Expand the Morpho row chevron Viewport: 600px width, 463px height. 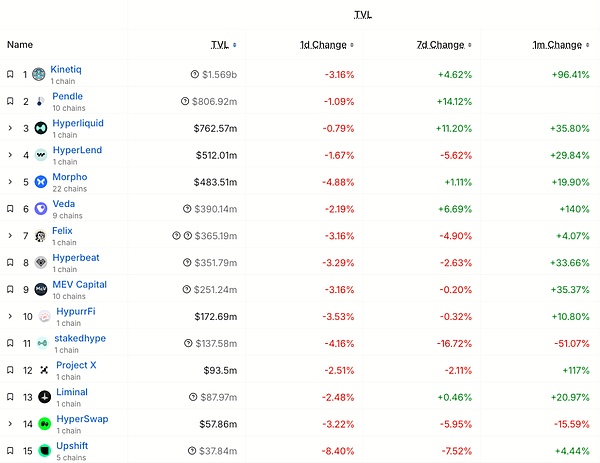(10, 182)
